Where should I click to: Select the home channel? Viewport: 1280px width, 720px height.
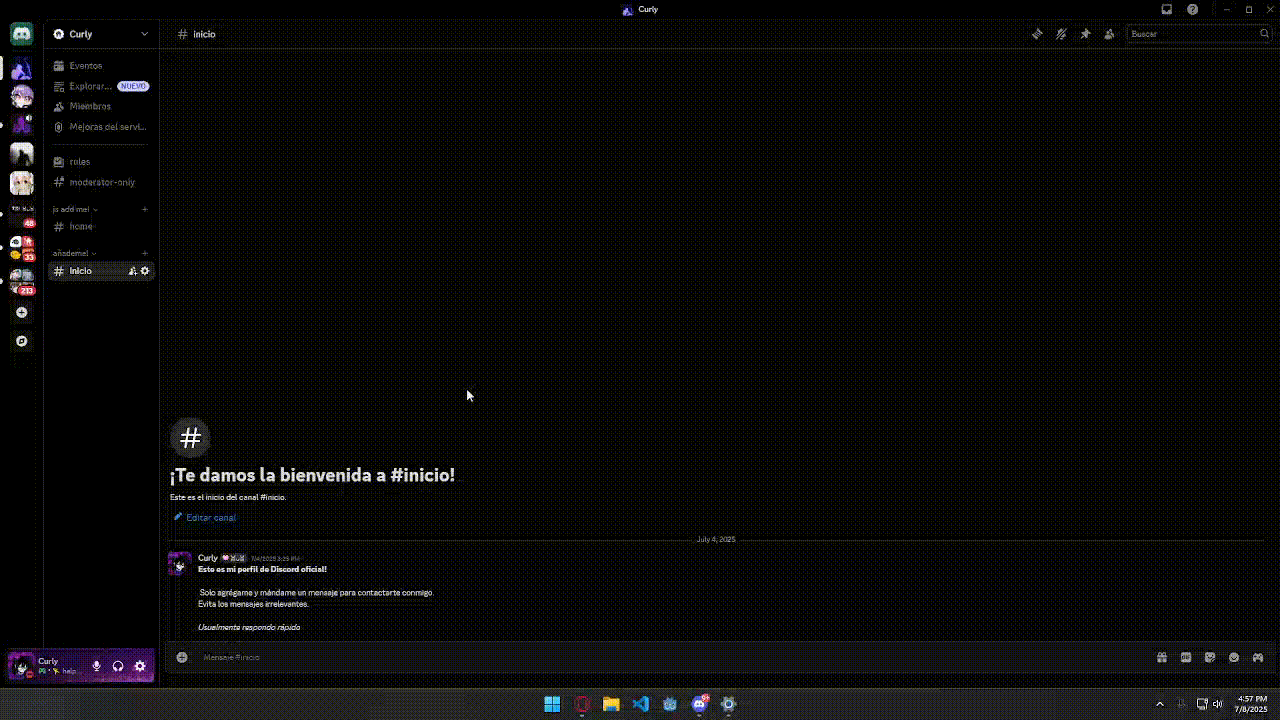(100, 226)
